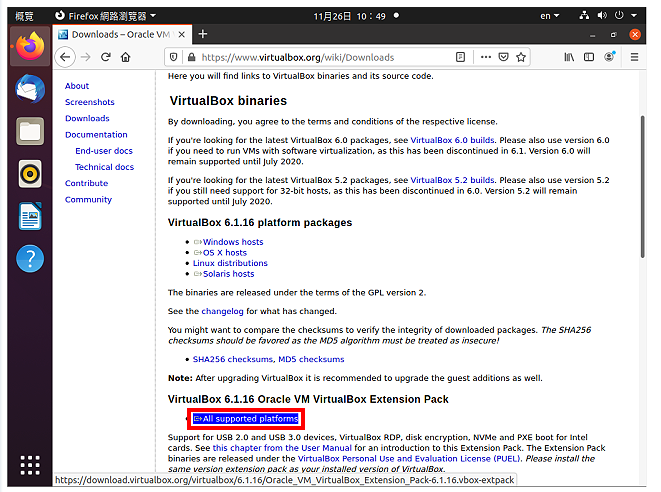
Task: Open LibreOffice Writer from the dock
Action: coord(30,216)
